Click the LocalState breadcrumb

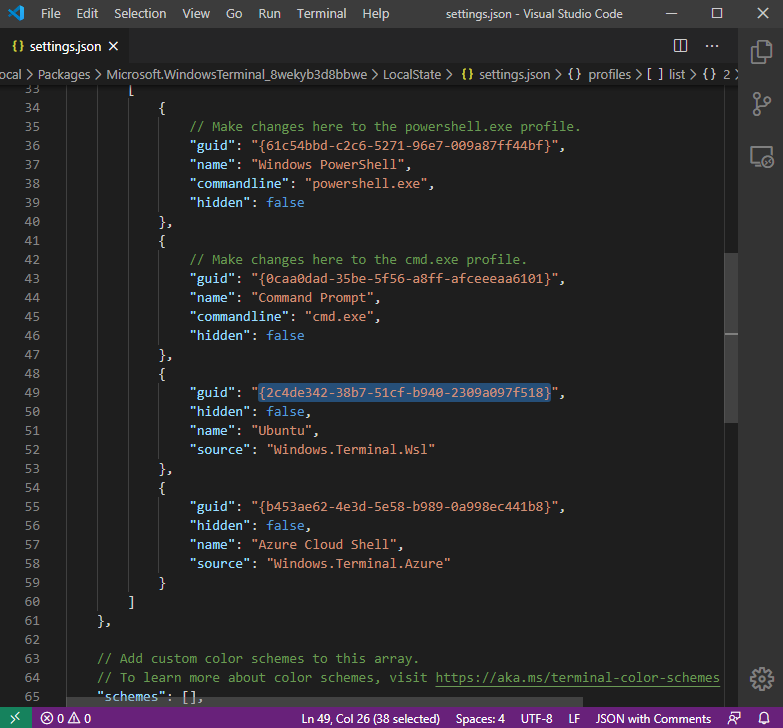(412, 74)
